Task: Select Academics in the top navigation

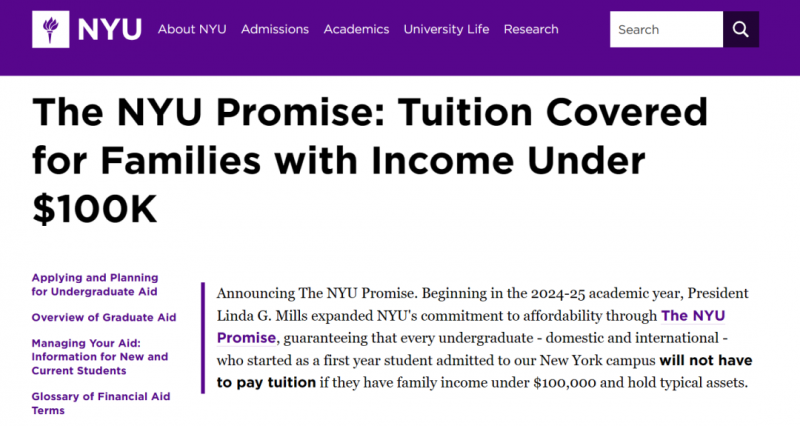Action: [x=356, y=30]
